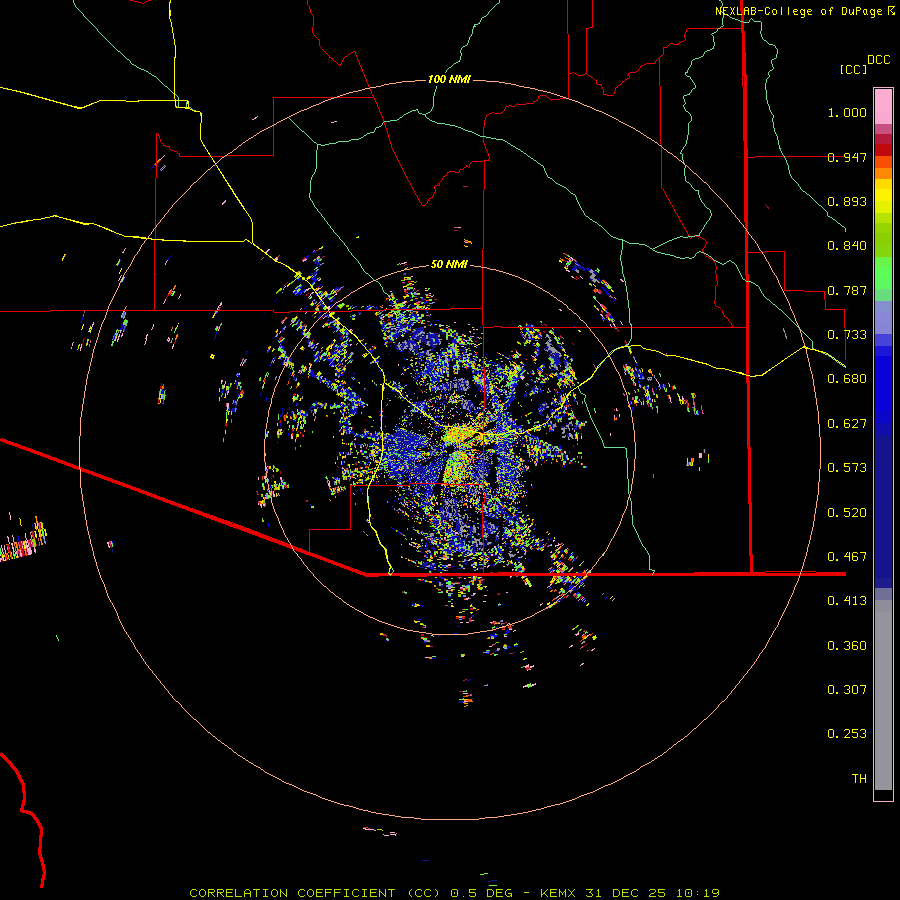900x900 pixels.
Task: Pick the red segment of the color bar
Action: point(883,150)
